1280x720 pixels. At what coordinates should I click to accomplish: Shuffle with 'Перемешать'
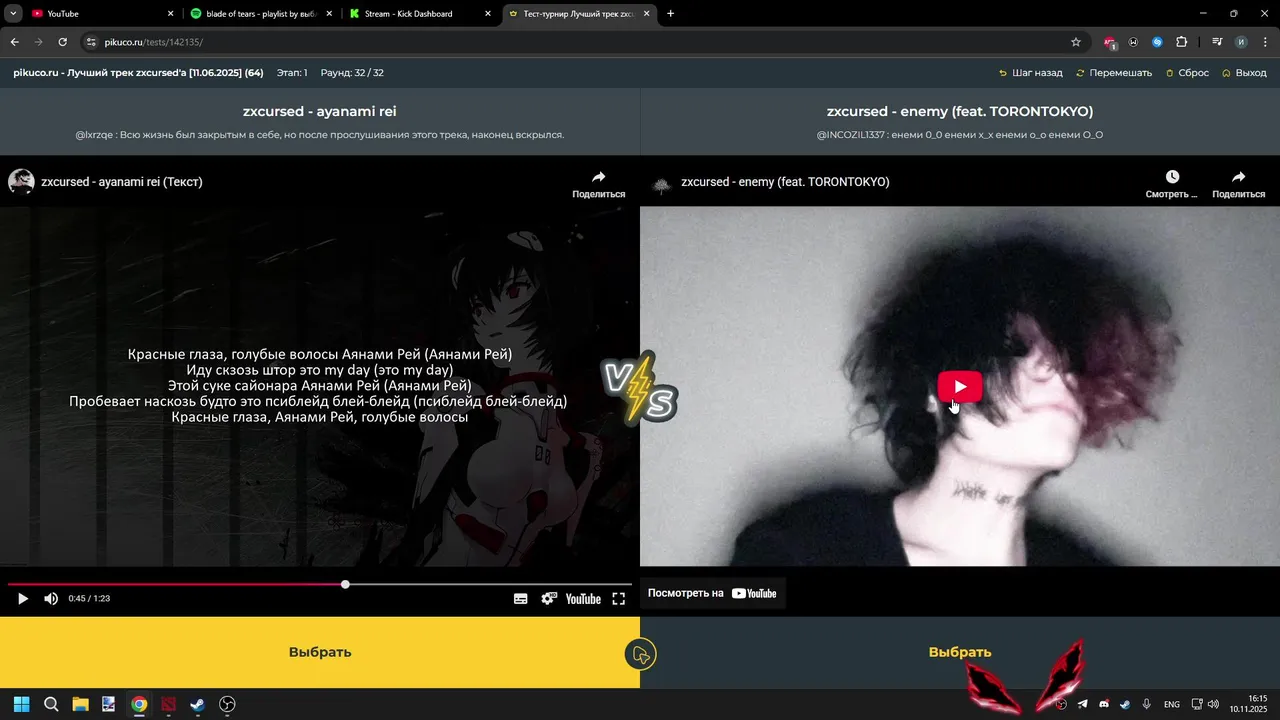click(1114, 73)
